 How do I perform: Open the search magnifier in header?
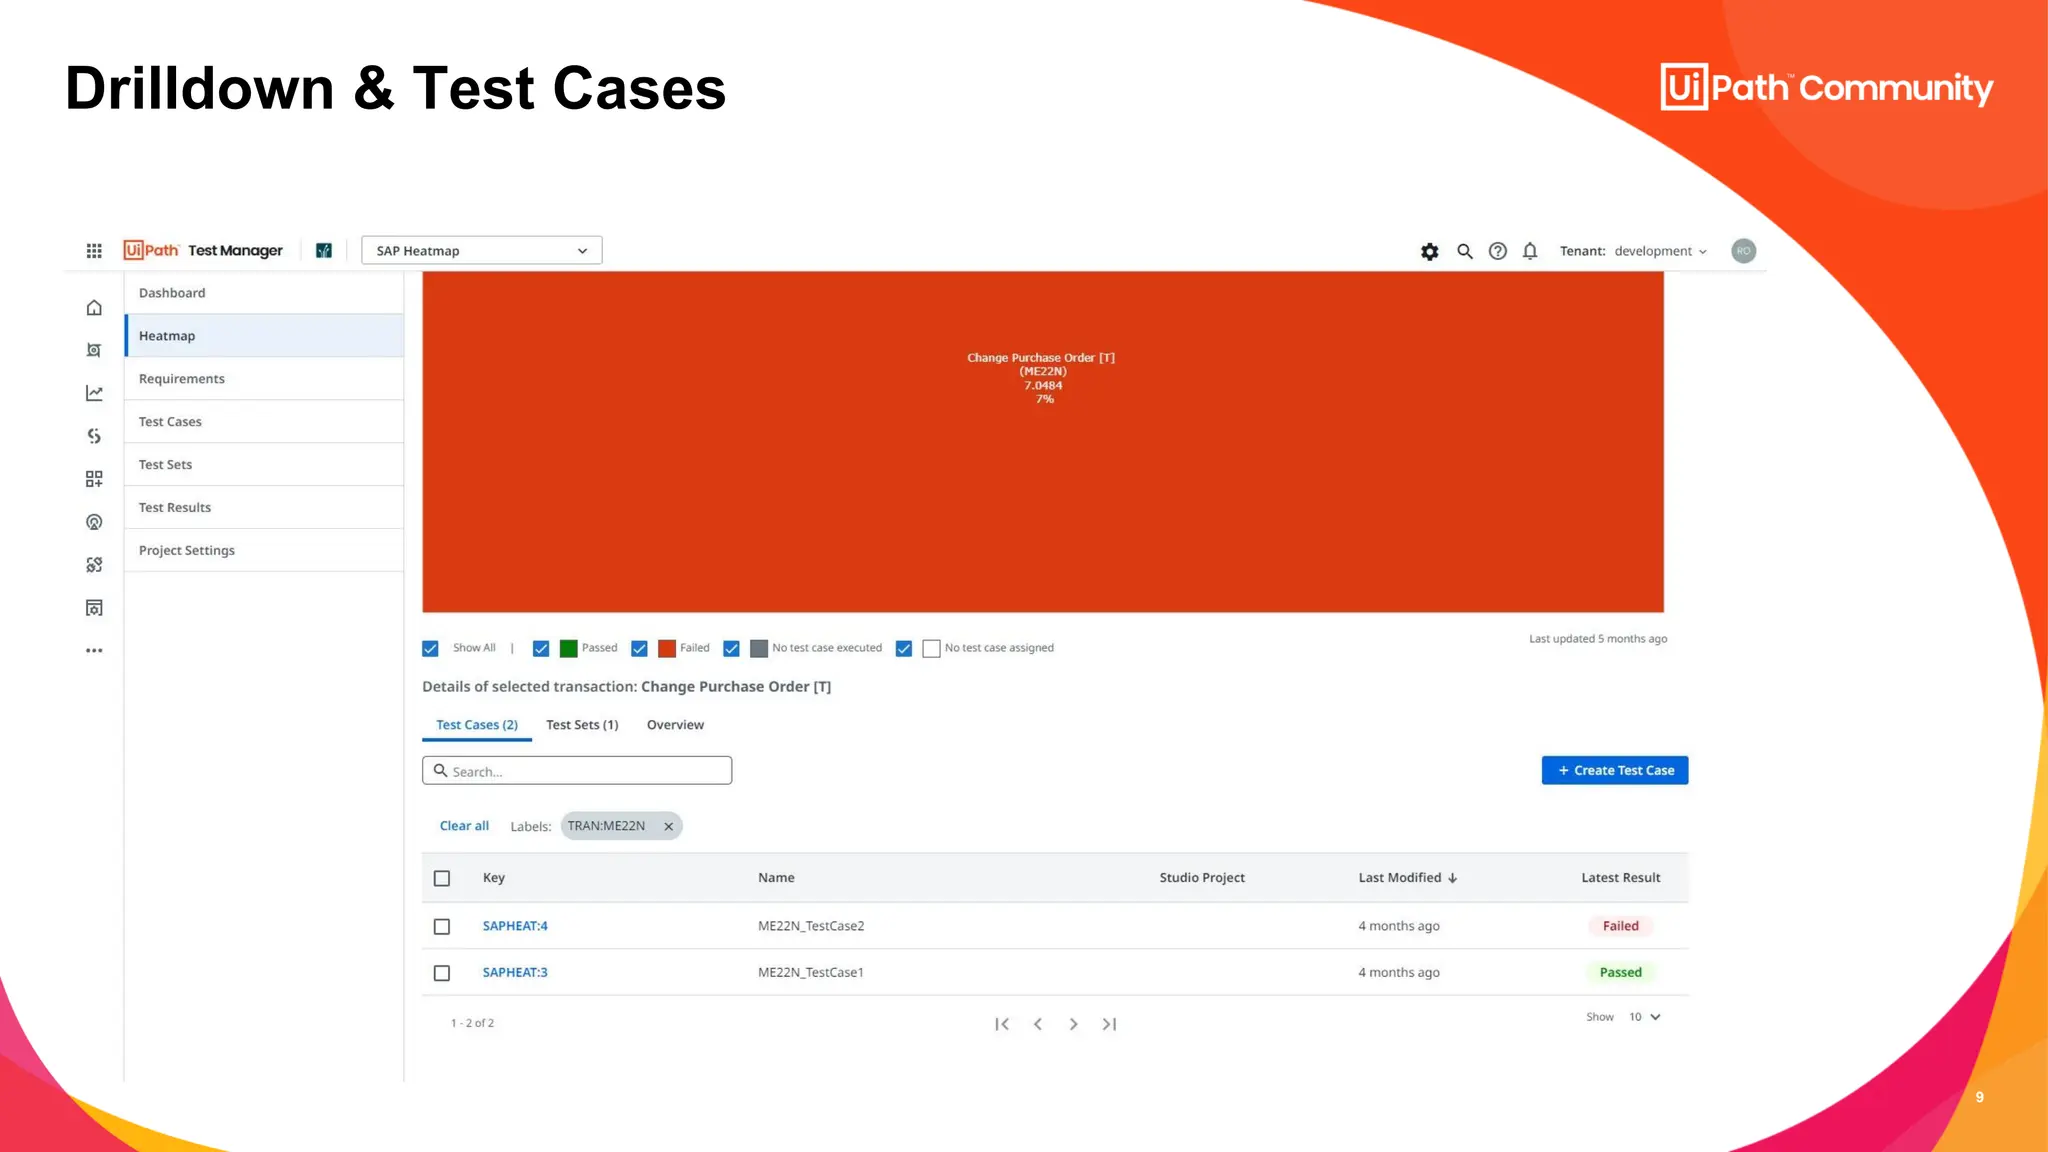tap(1464, 252)
